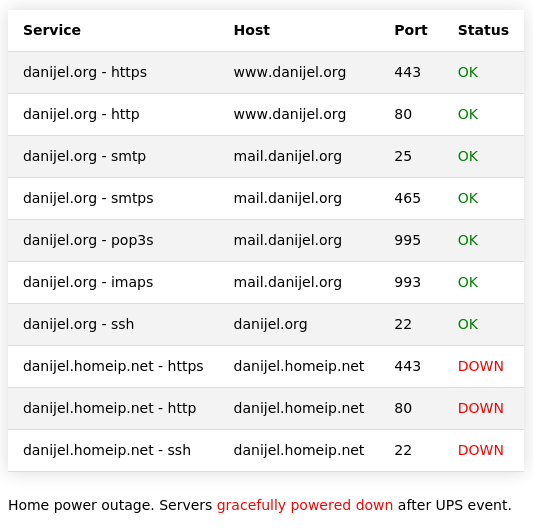
Task: Click port 22 in homeip.net ssh row
Action: (403, 450)
